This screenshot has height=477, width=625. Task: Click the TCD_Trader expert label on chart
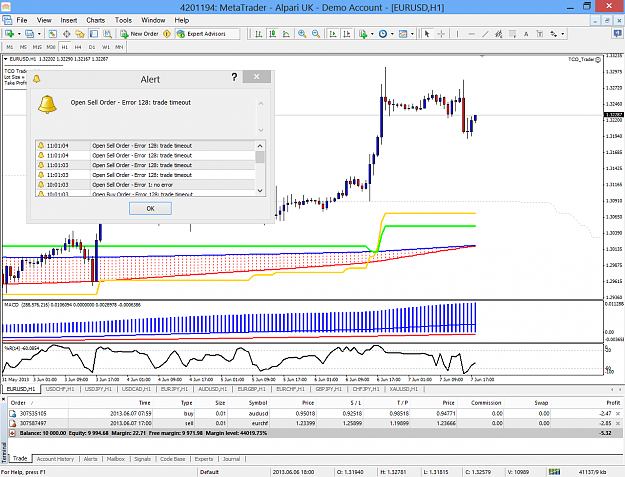(x=584, y=59)
